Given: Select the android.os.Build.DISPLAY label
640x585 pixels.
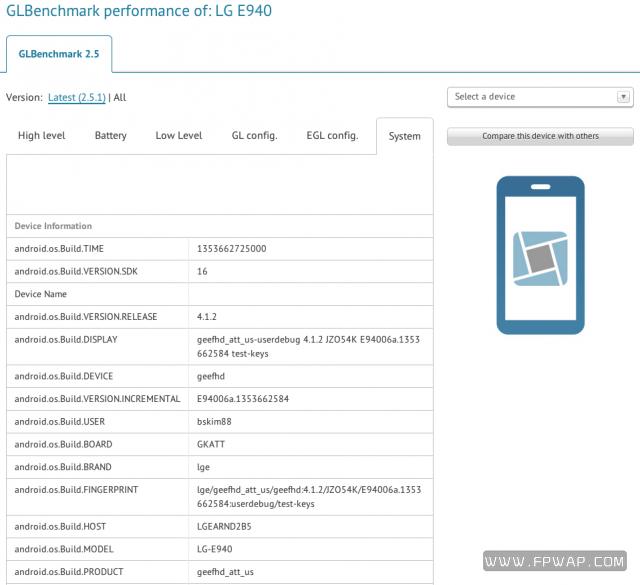Looking at the screenshot, I should (66, 340).
